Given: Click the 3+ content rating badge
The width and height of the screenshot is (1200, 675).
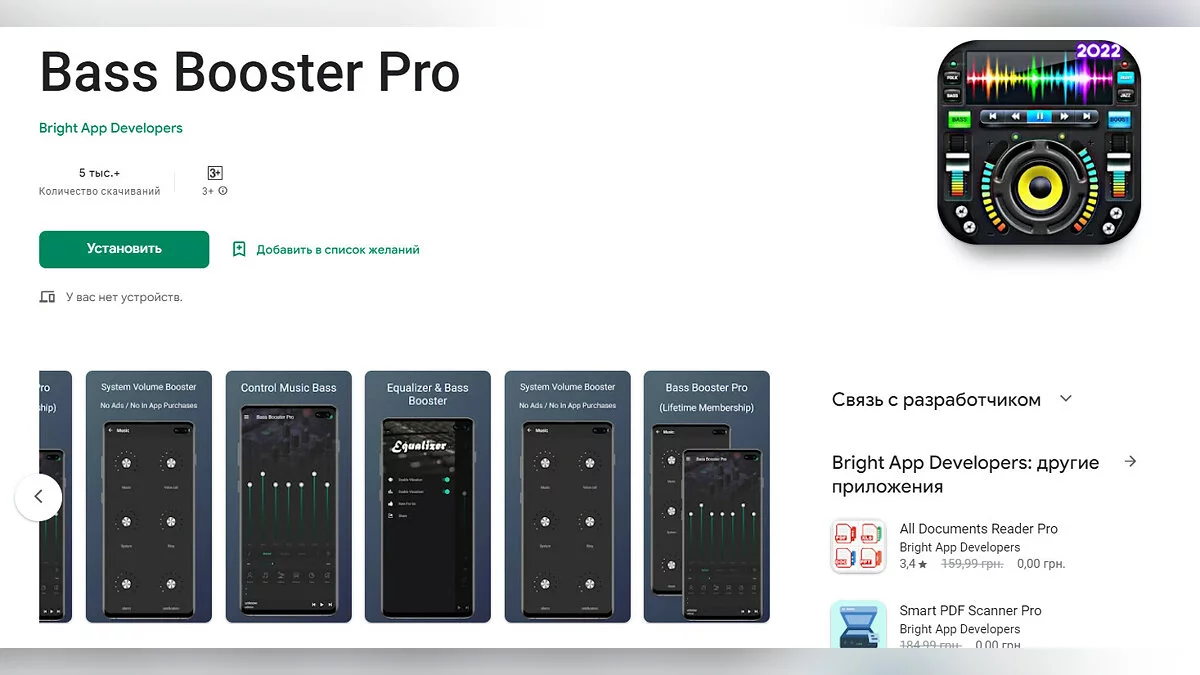Looking at the screenshot, I should (214, 173).
